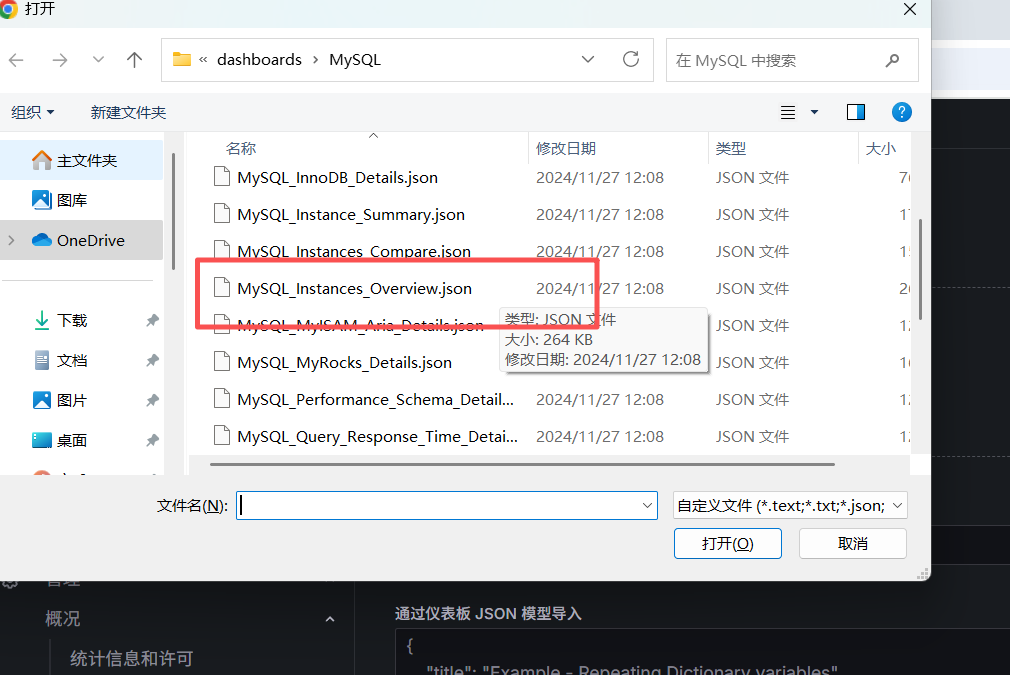The height and width of the screenshot is (675, 1010).
Task: Click the horizontal scrollbar of file list
Action: tap(522, 464)
